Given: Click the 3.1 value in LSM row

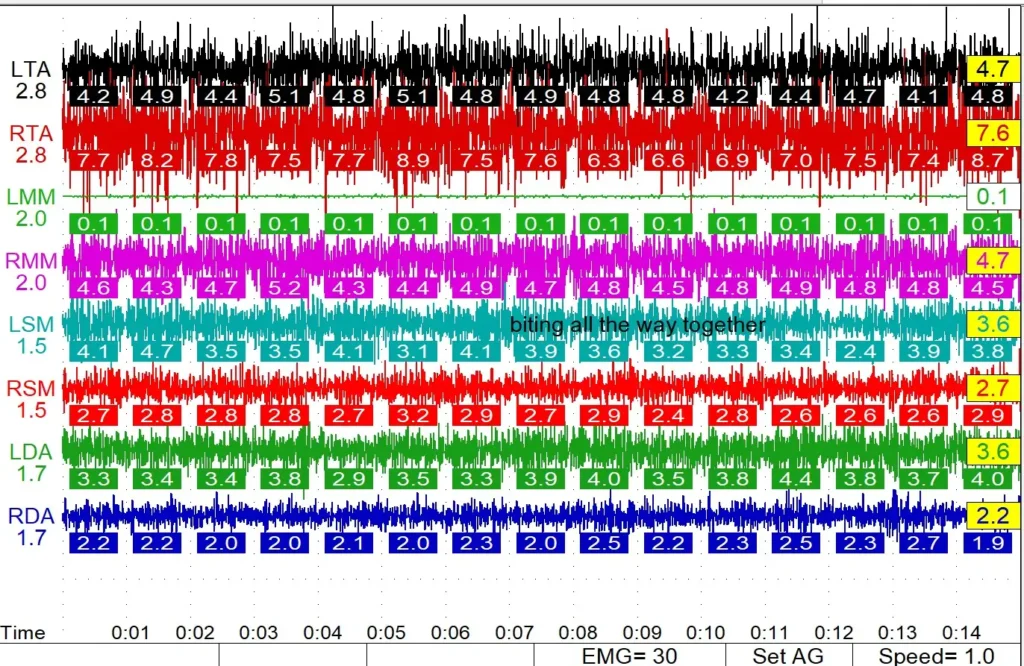Looking at the screenshot, I should pyautogui.click(x=413, y=352).
